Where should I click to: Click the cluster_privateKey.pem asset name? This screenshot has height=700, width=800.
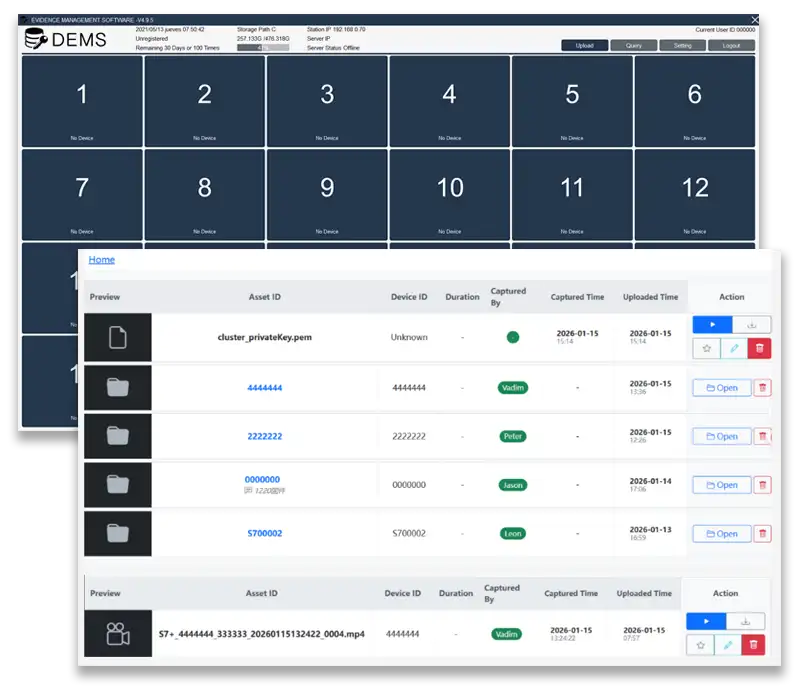click(265, 337)
